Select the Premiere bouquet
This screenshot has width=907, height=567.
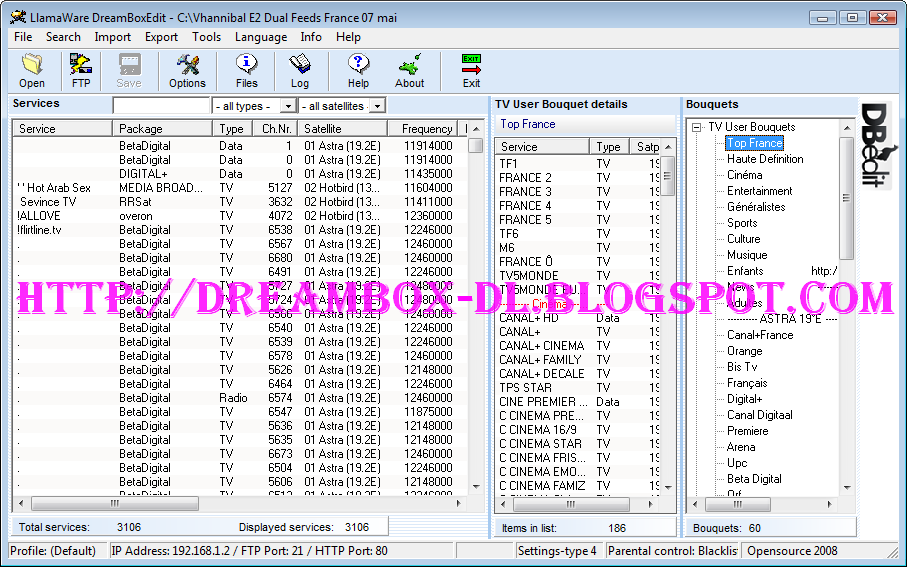747,431
